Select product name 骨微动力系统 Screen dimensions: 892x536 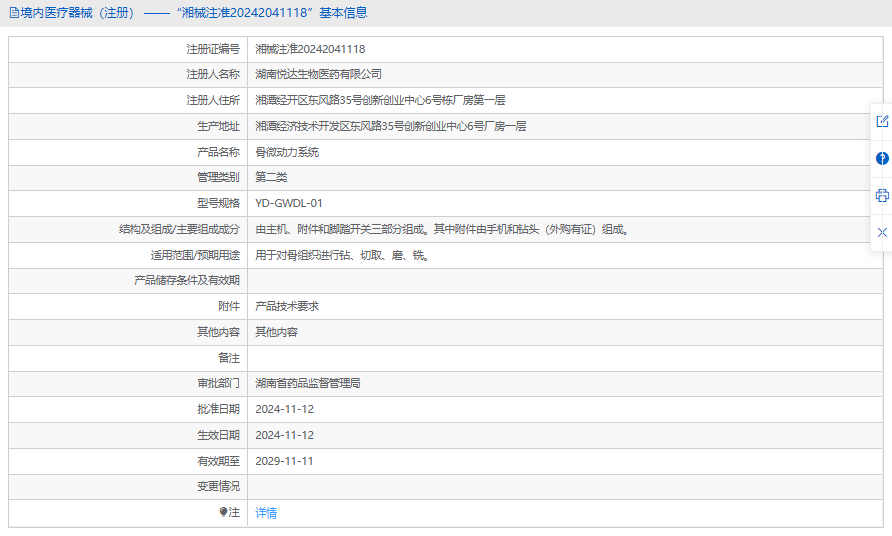(x=287, y=152)
